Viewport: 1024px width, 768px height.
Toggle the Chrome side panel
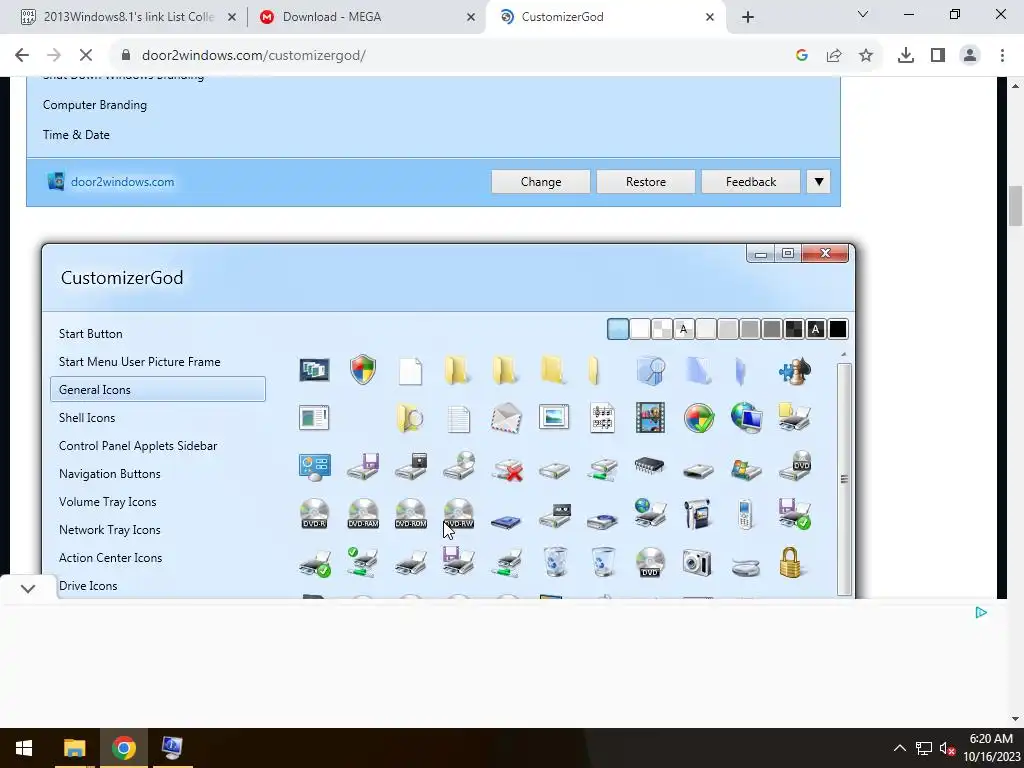pos(938,56)
